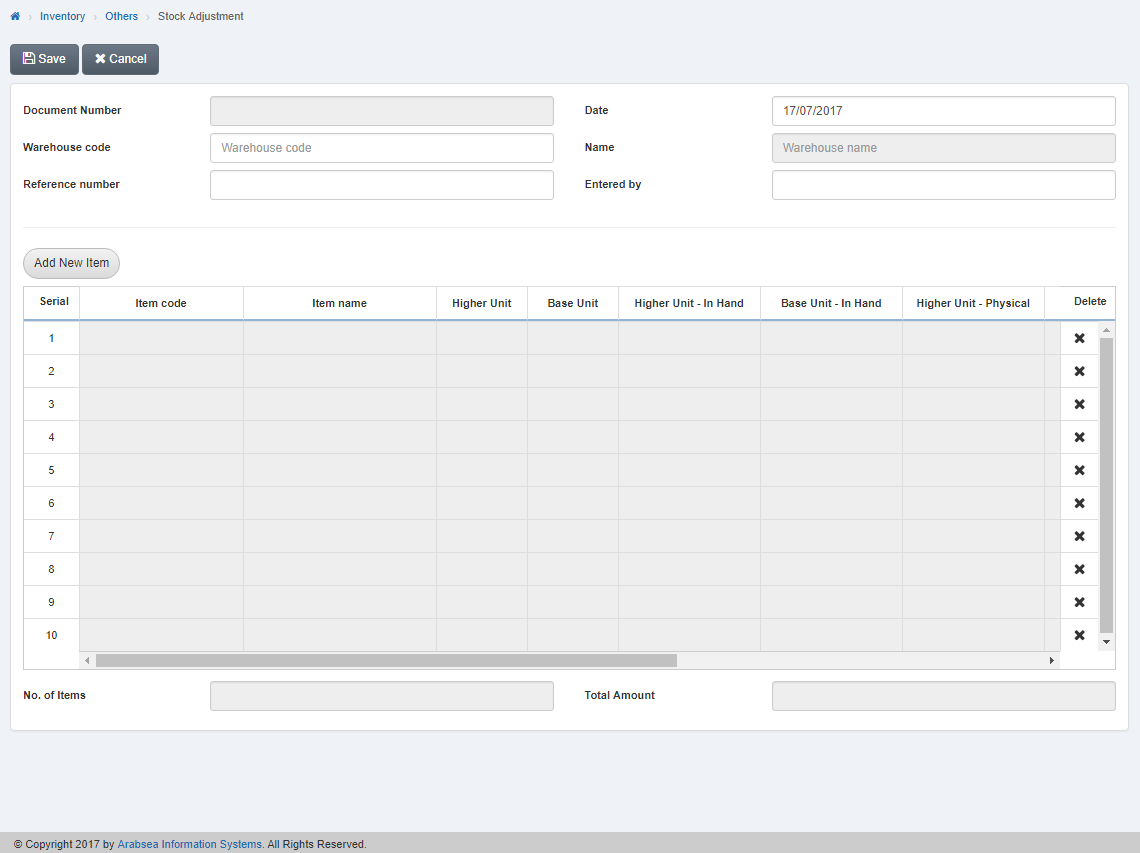This screenshot has height=853, width=1140.
Task: Click the Save floppy disk icon
Action: [x=29, y=59]
